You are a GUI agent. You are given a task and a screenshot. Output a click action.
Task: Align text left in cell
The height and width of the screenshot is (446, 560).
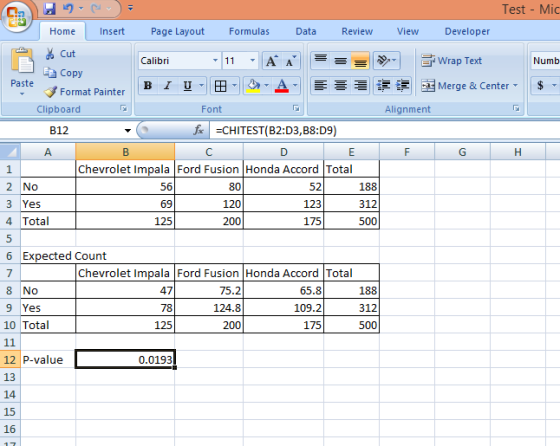point(321,86)
